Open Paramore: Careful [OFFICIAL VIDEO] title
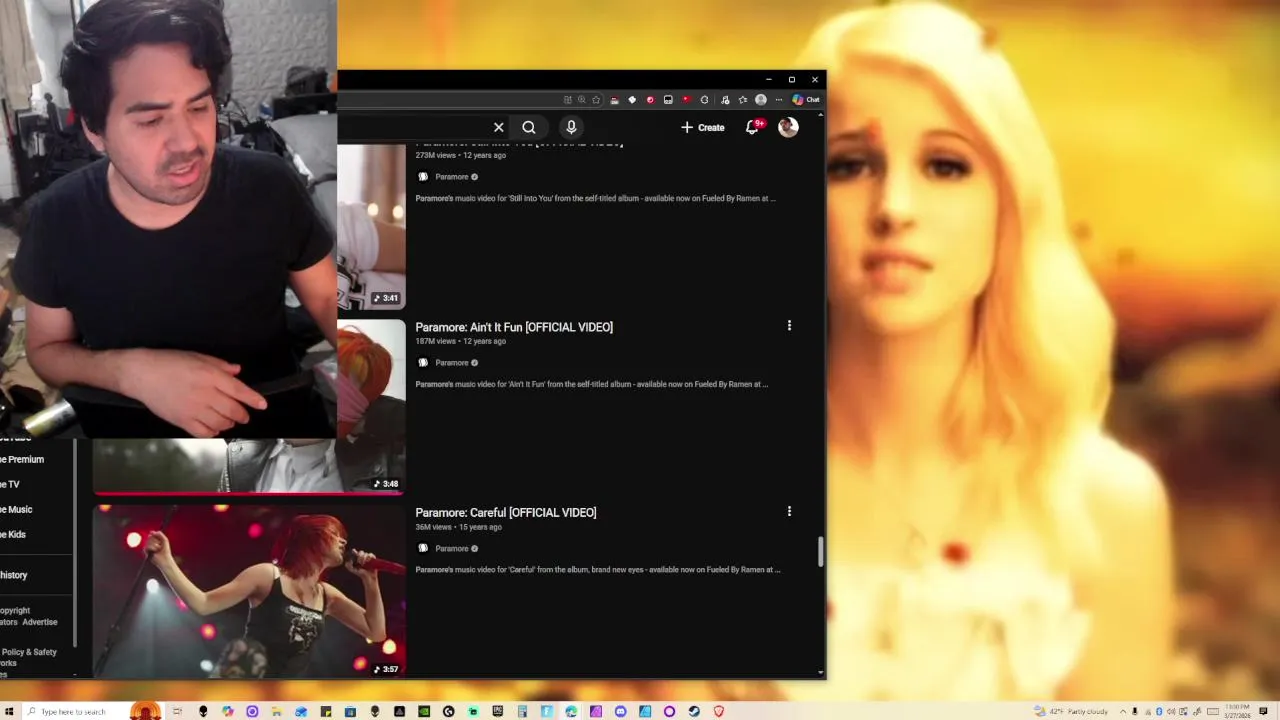The width and height of the screenshot is (1280, 720). click(x=506, y=512)
